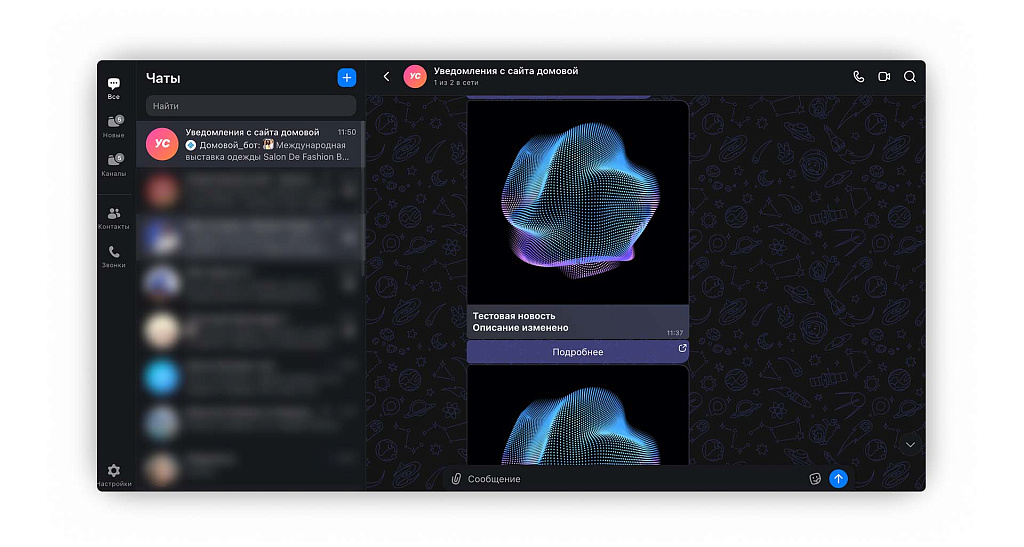Attach a file with the paperclip icon
Screen dimensions: 1024x547
pyautogui.click(x=456, y=478)
